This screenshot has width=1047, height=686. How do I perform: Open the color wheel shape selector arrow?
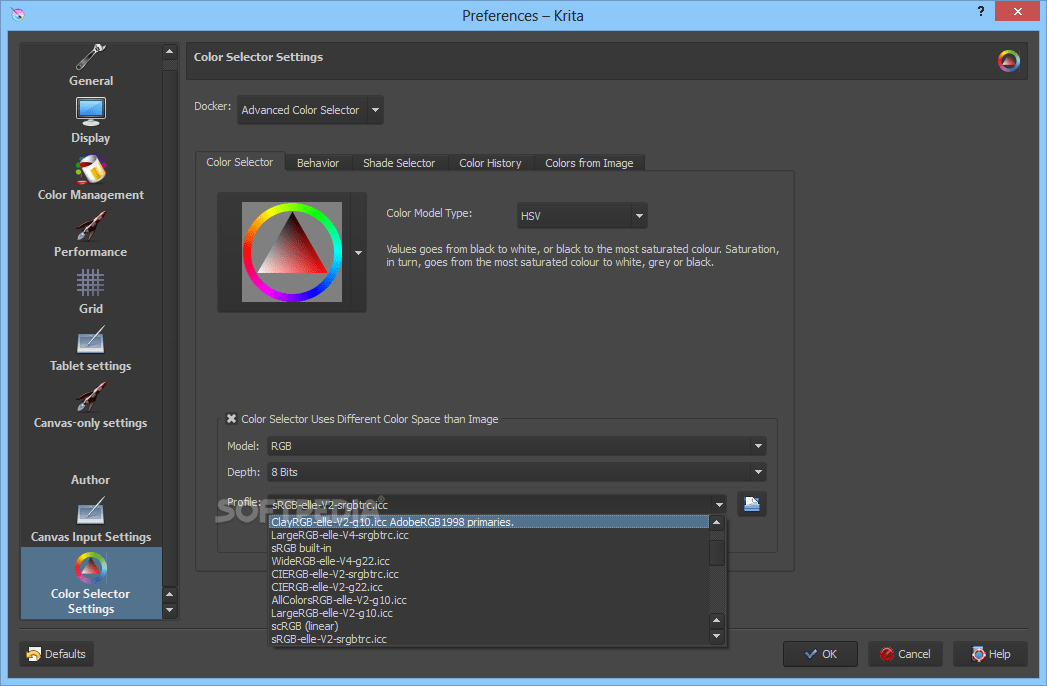[x=357, y=252]
